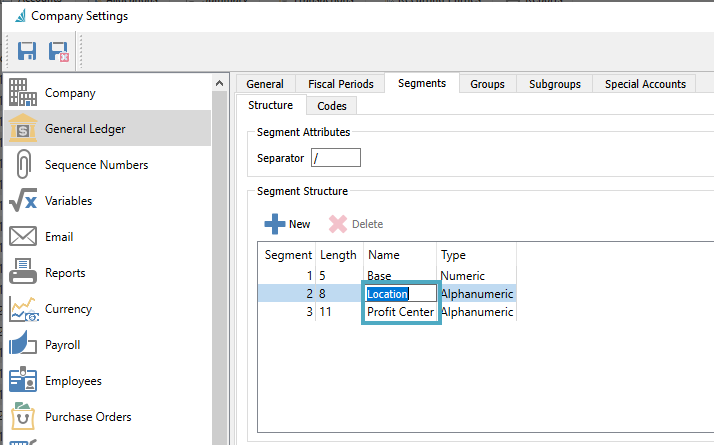Open Sequence Numbers settings

pyautogui.click(x=96, y=165)
